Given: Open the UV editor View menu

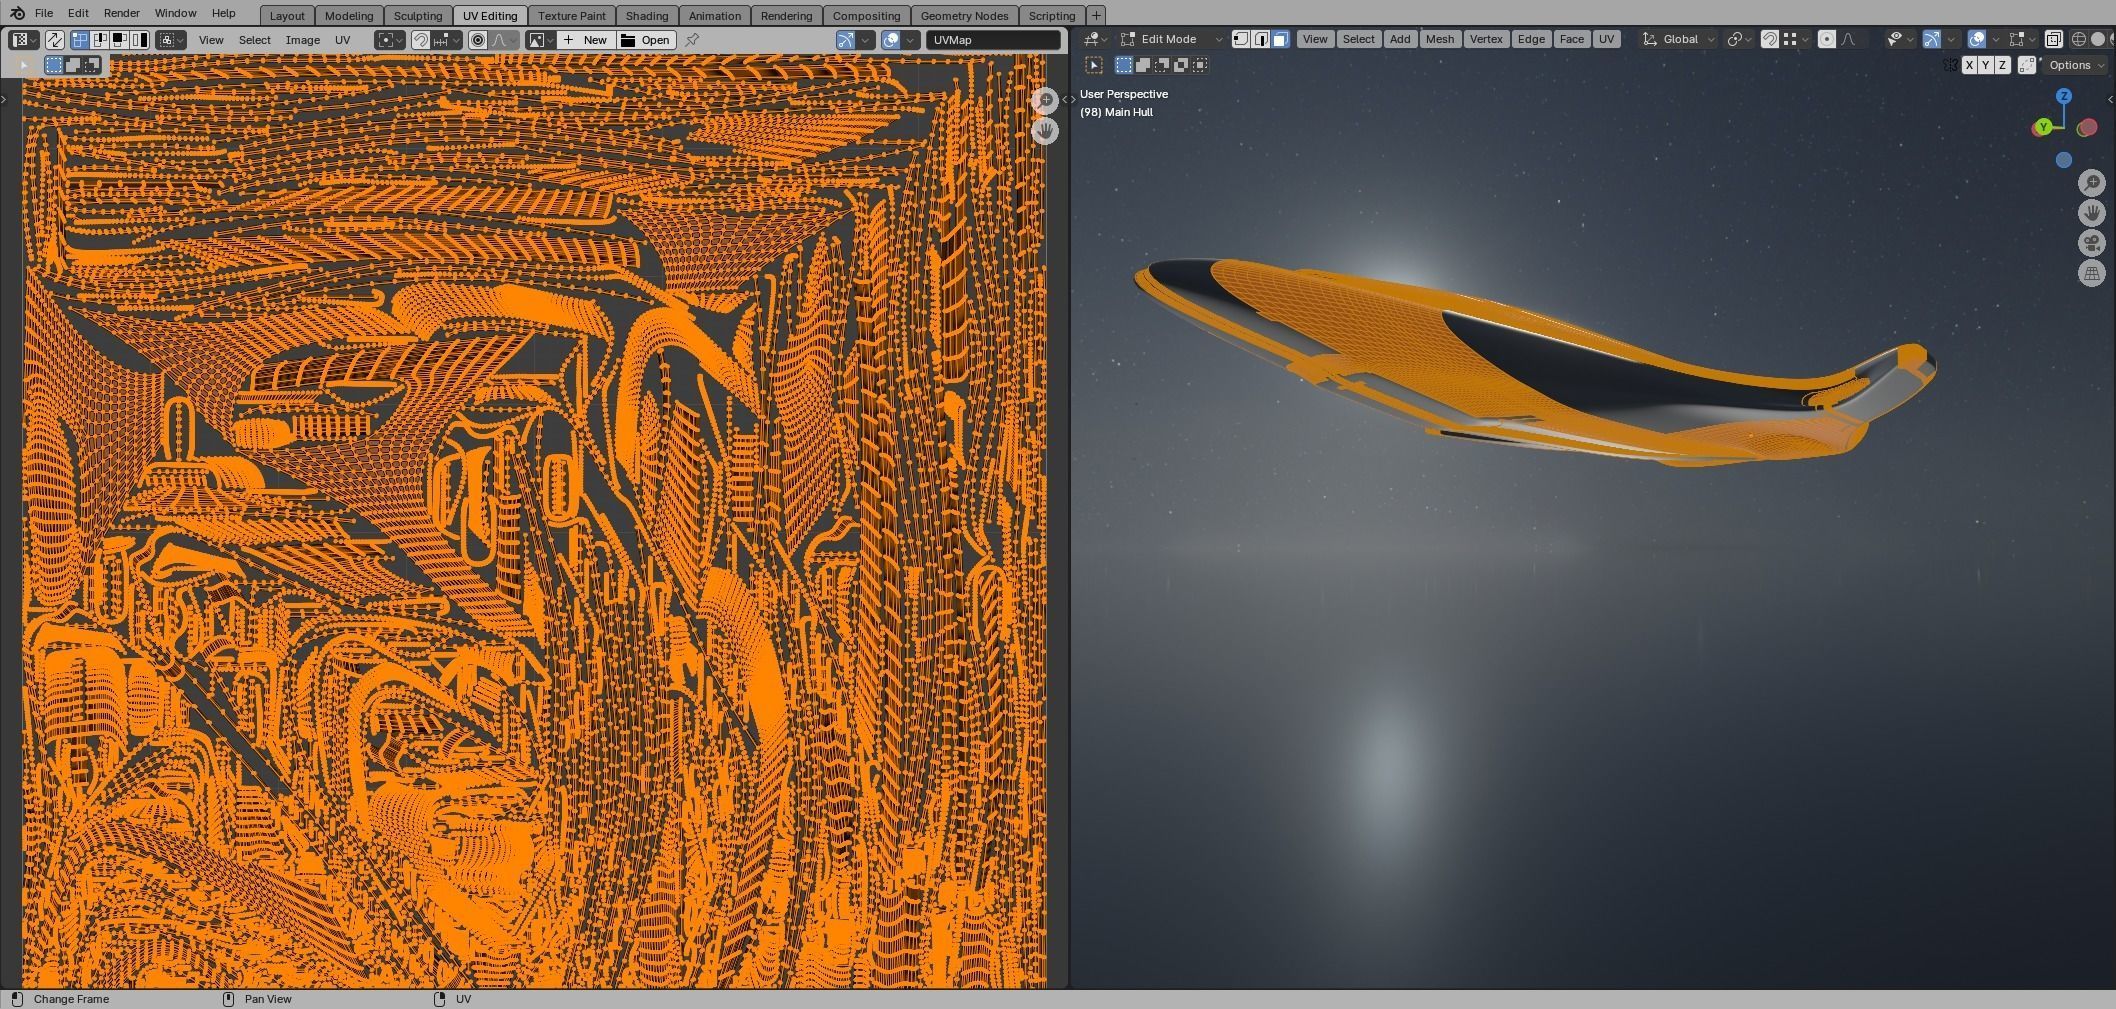Looking at the screenshot, I should [211, 40].
